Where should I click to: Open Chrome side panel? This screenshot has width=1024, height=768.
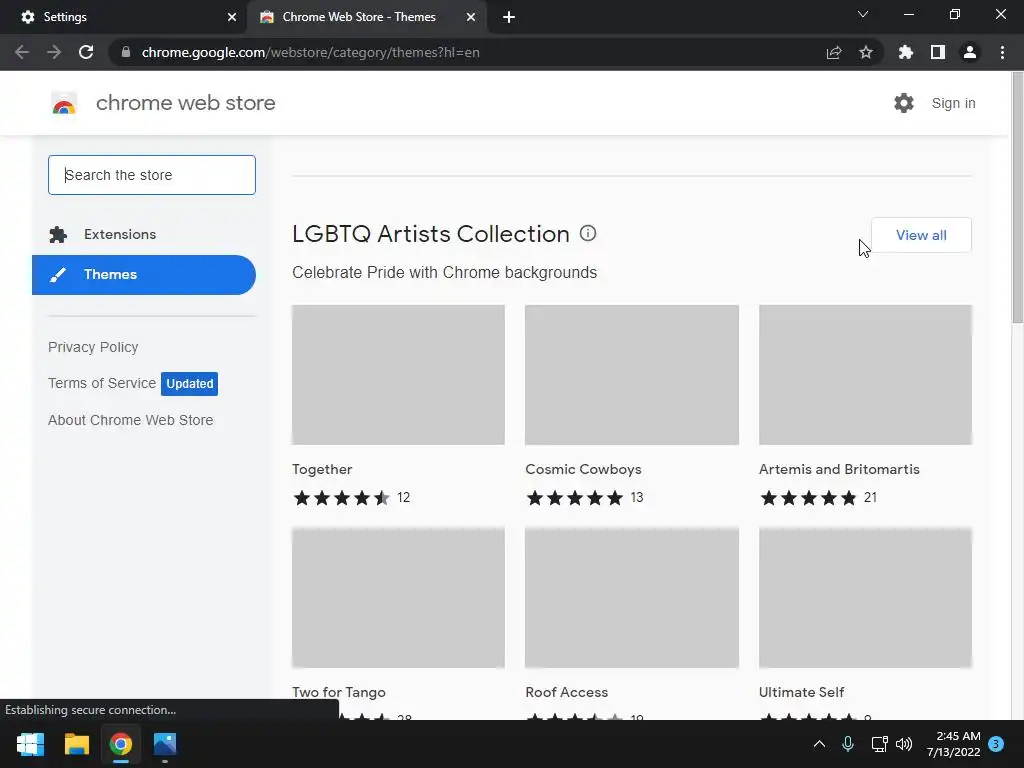click(938, 52)
